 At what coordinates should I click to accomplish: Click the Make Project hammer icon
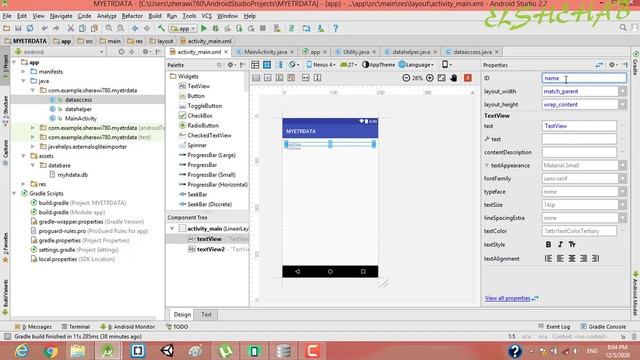click(161, 29)
